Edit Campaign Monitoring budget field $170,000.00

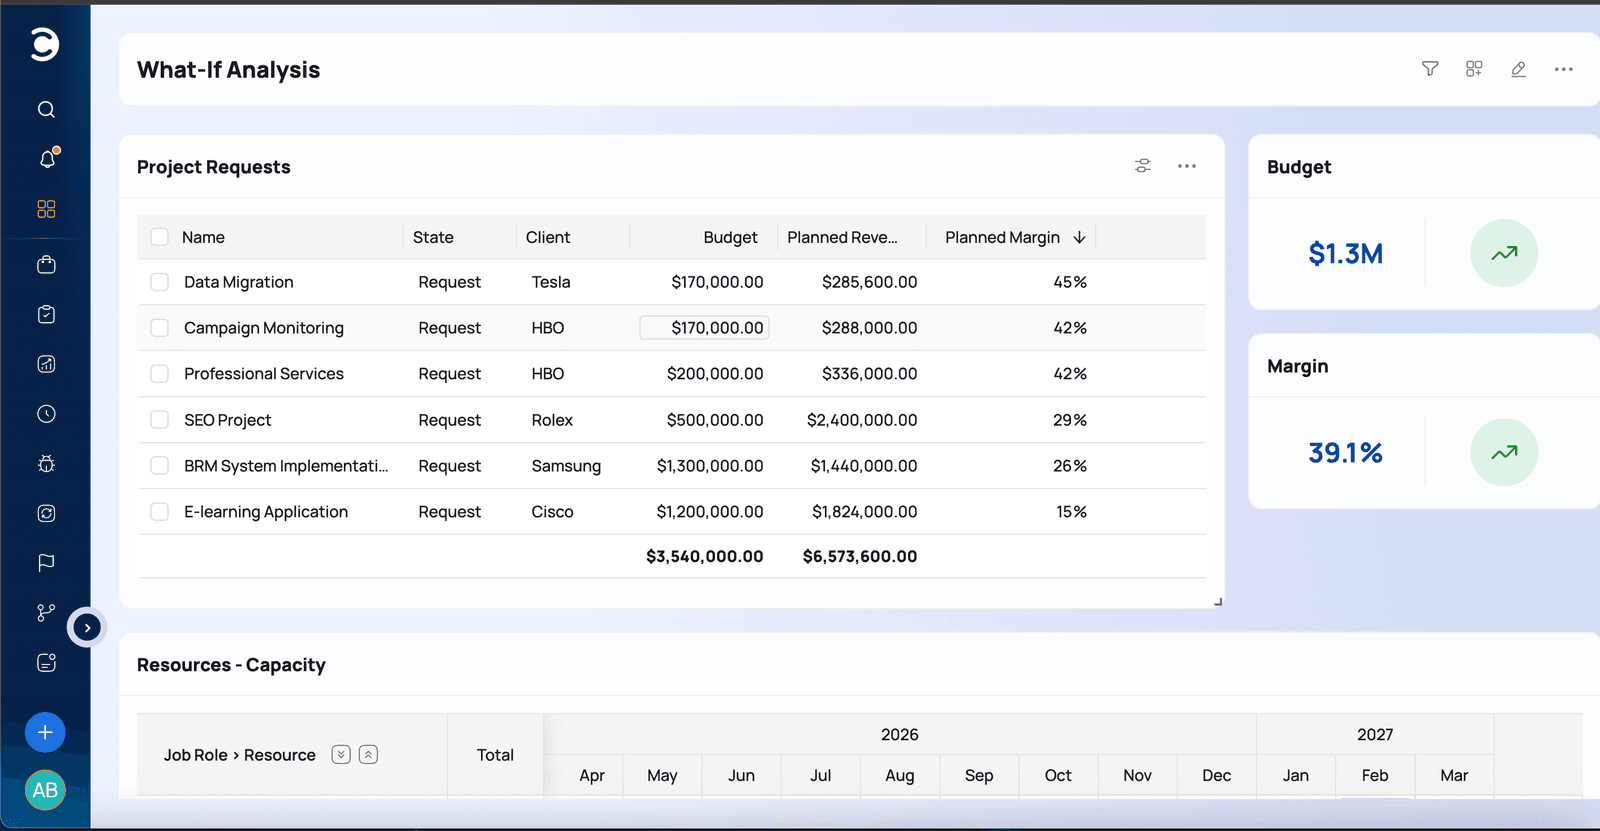pos(704,328)
